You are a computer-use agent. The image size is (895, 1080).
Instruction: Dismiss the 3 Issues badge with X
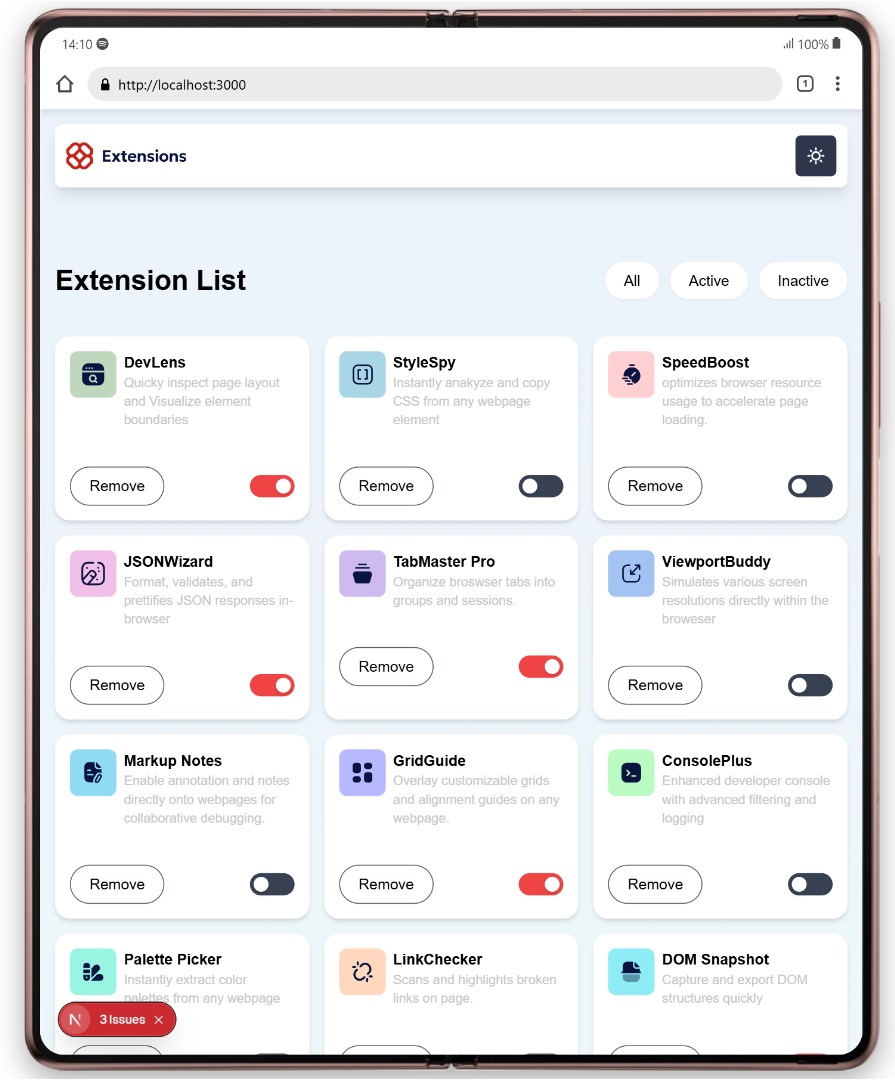tap(159, 1019)
